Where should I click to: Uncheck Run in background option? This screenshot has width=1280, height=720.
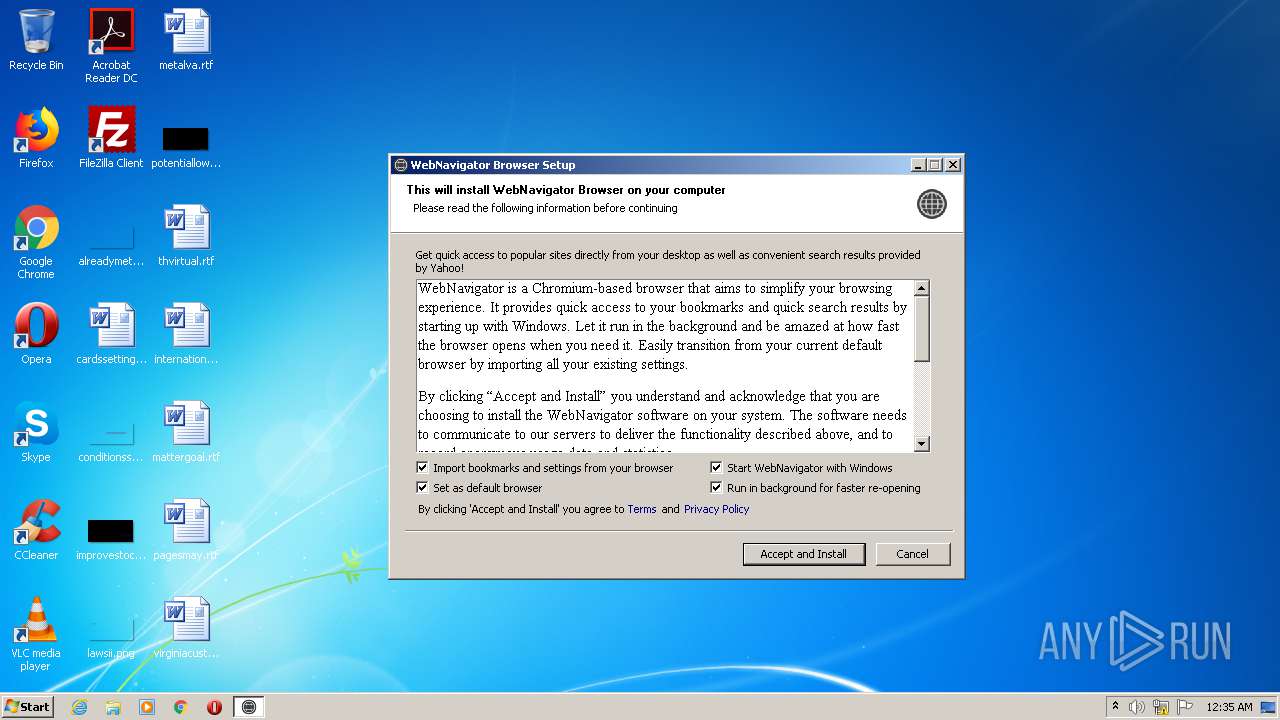click(716, 488)
